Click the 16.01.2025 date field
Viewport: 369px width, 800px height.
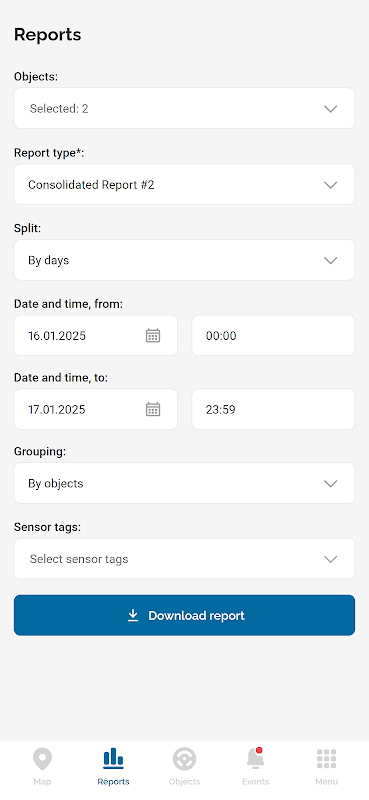95,335
